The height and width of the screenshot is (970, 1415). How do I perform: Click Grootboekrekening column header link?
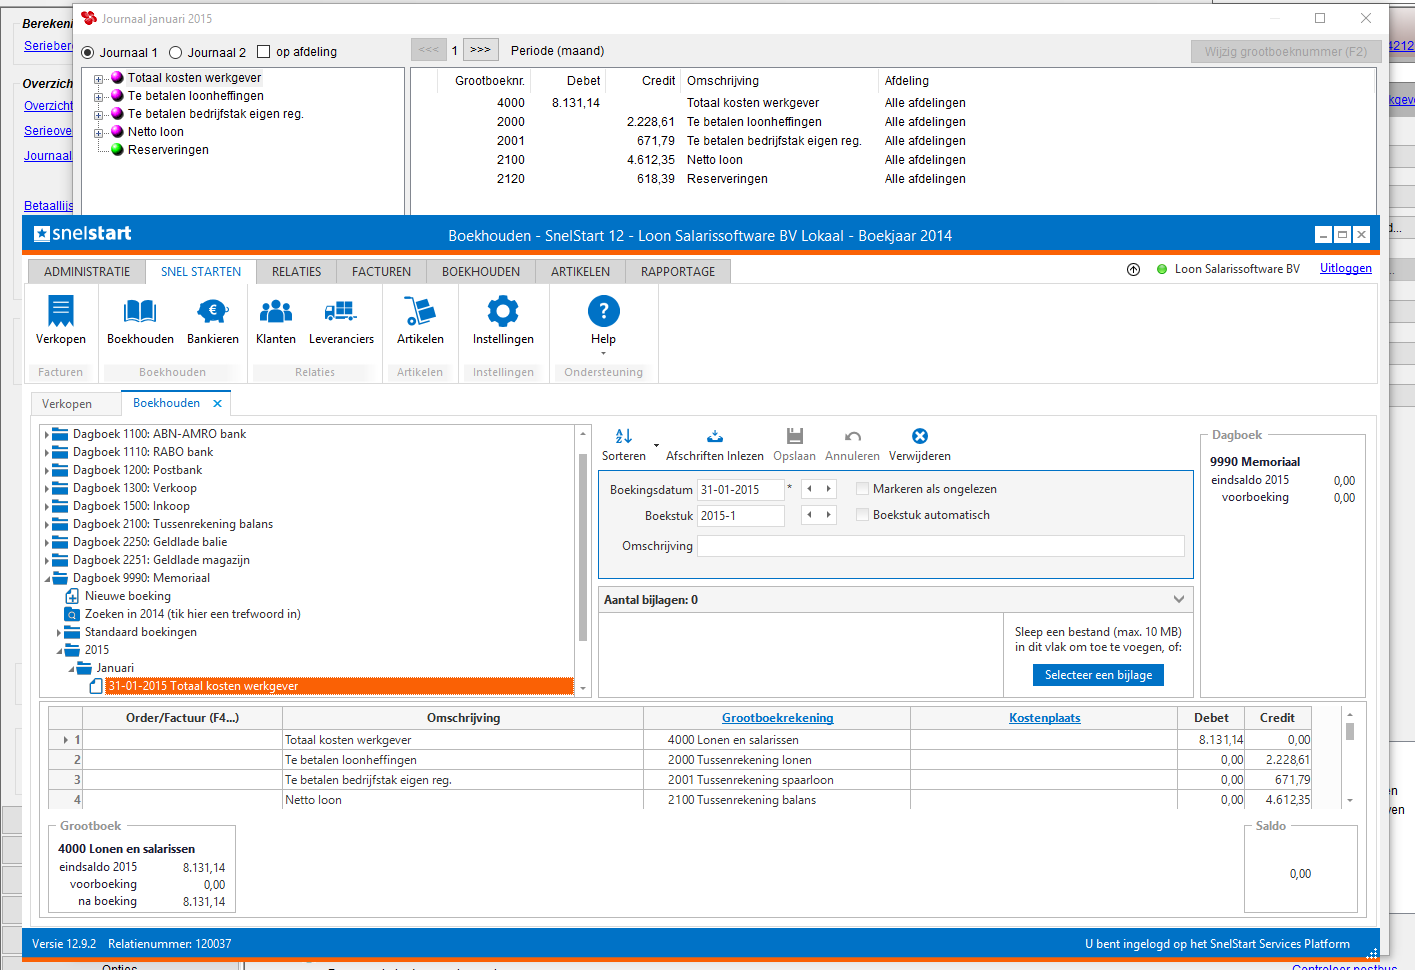[777, 718]
